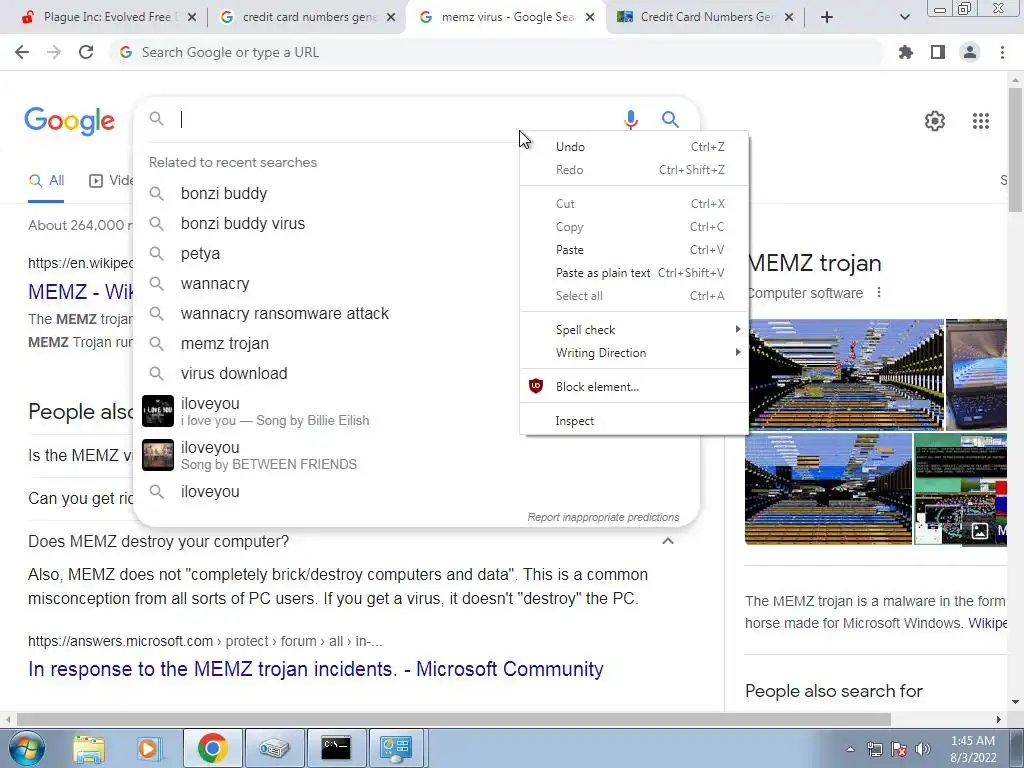1024x768 pixels.
Task: Open the control panel taskbar icon
Action: click(x=396, y=748)
